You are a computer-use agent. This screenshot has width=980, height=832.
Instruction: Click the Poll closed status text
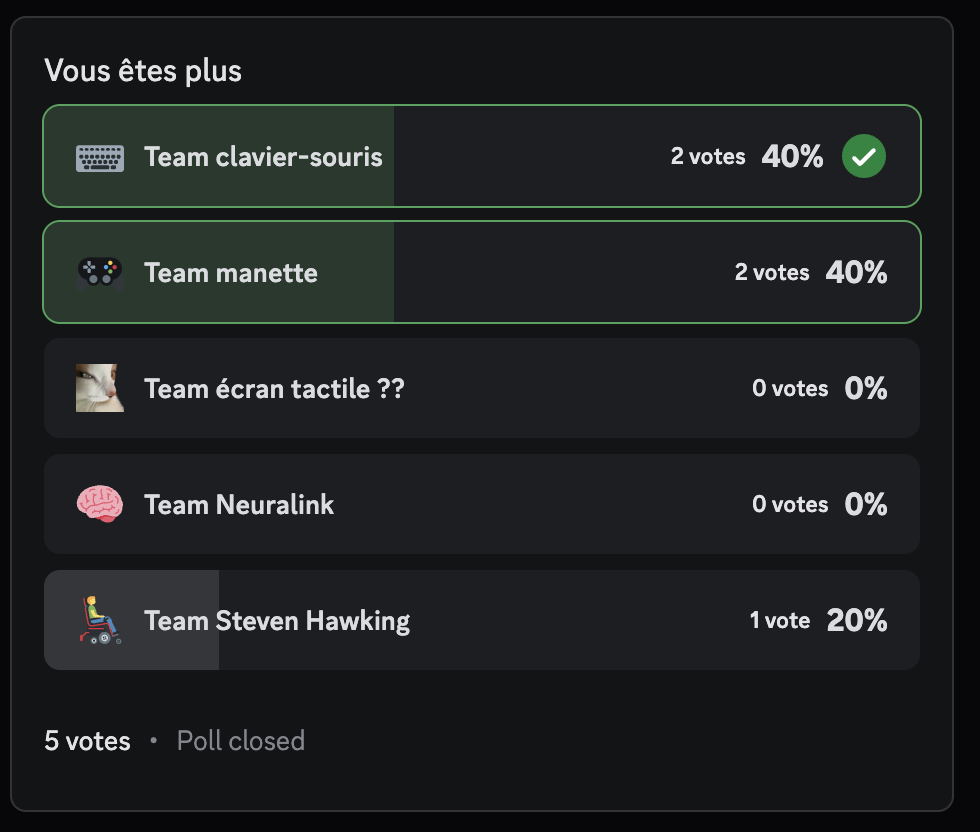[241, 741]
